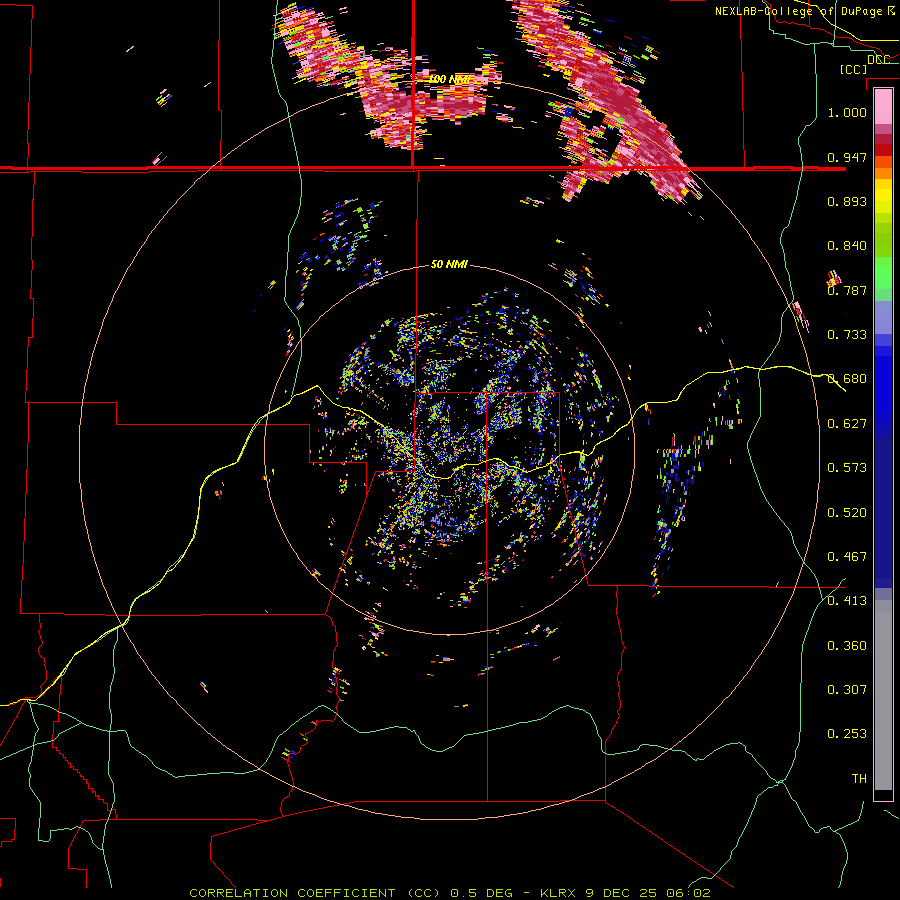This screenshot has width=900, height=900.
Task: Select the 0.413 scale value label
Action: [x=847, y=601]
